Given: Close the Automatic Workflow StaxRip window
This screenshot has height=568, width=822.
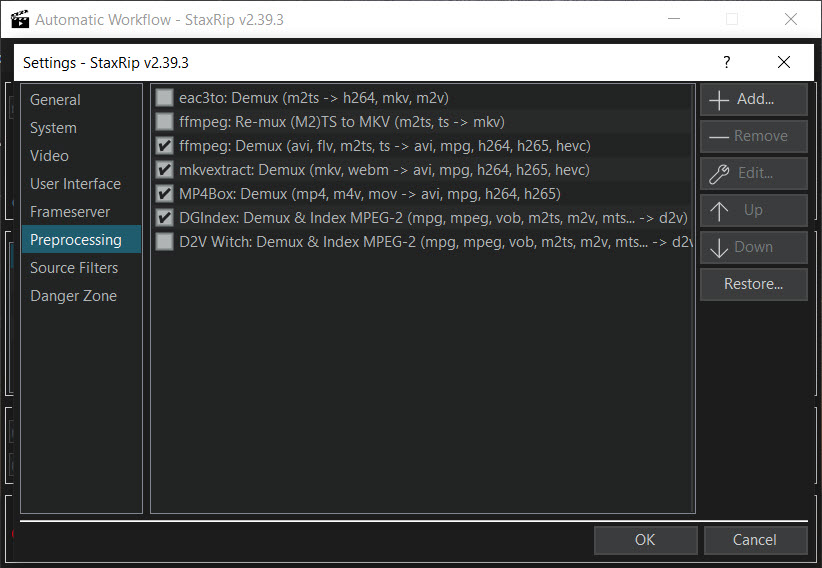Looking at the screenshot, I should (x=791, y=19).
